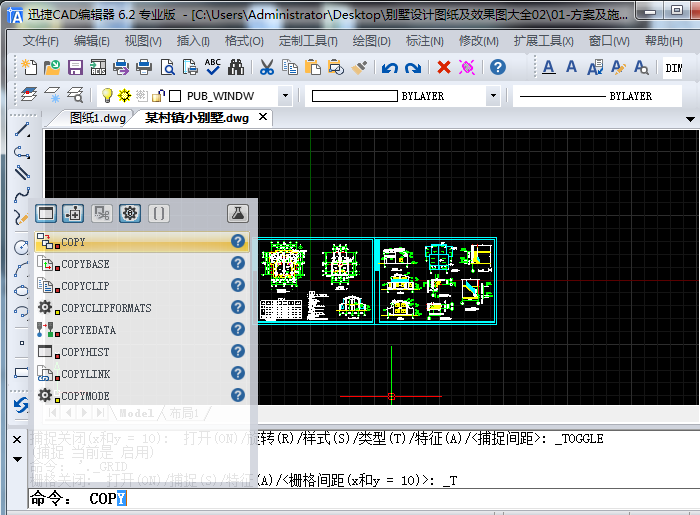Image resolution: width=700 pixels, height=515 pixels.
Task: Open help for COPYEDATA command
Action: pyautogui.click(x=238, y=329)
